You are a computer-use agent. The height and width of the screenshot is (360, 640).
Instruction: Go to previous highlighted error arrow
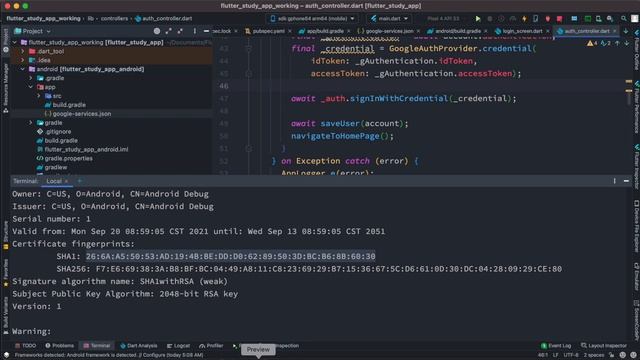(617, 43)
